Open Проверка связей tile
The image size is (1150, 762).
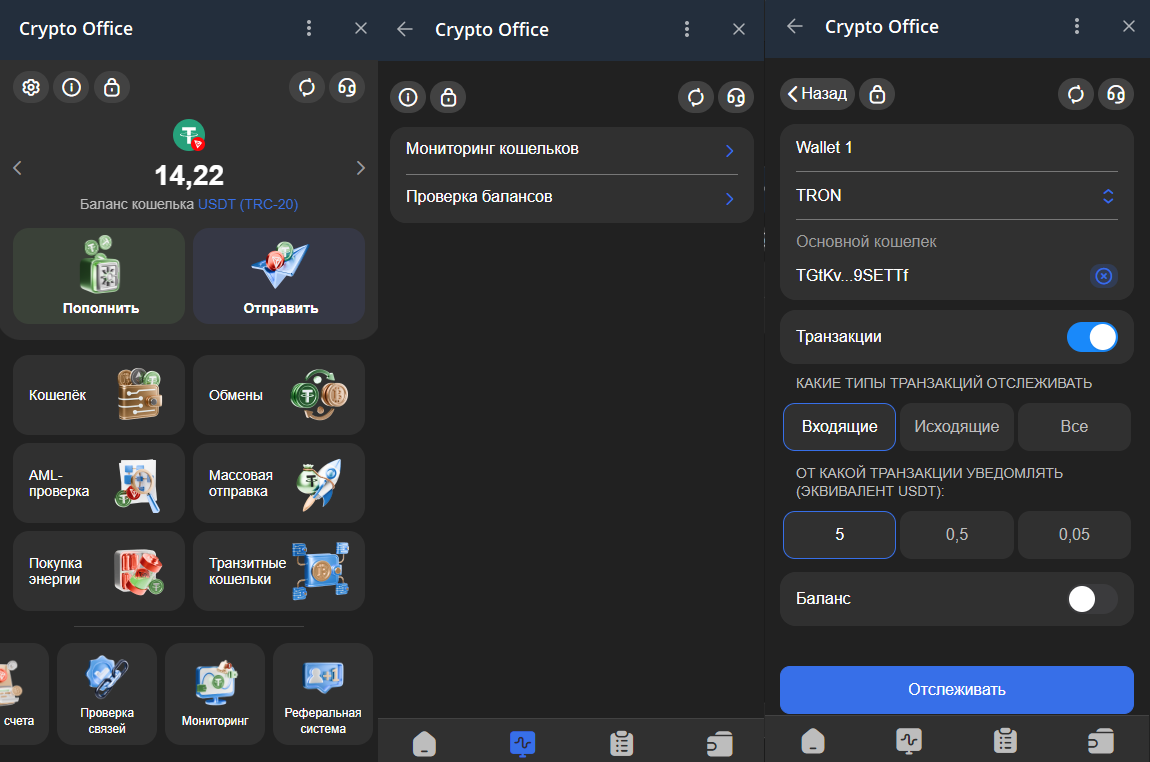coord(107,694)
